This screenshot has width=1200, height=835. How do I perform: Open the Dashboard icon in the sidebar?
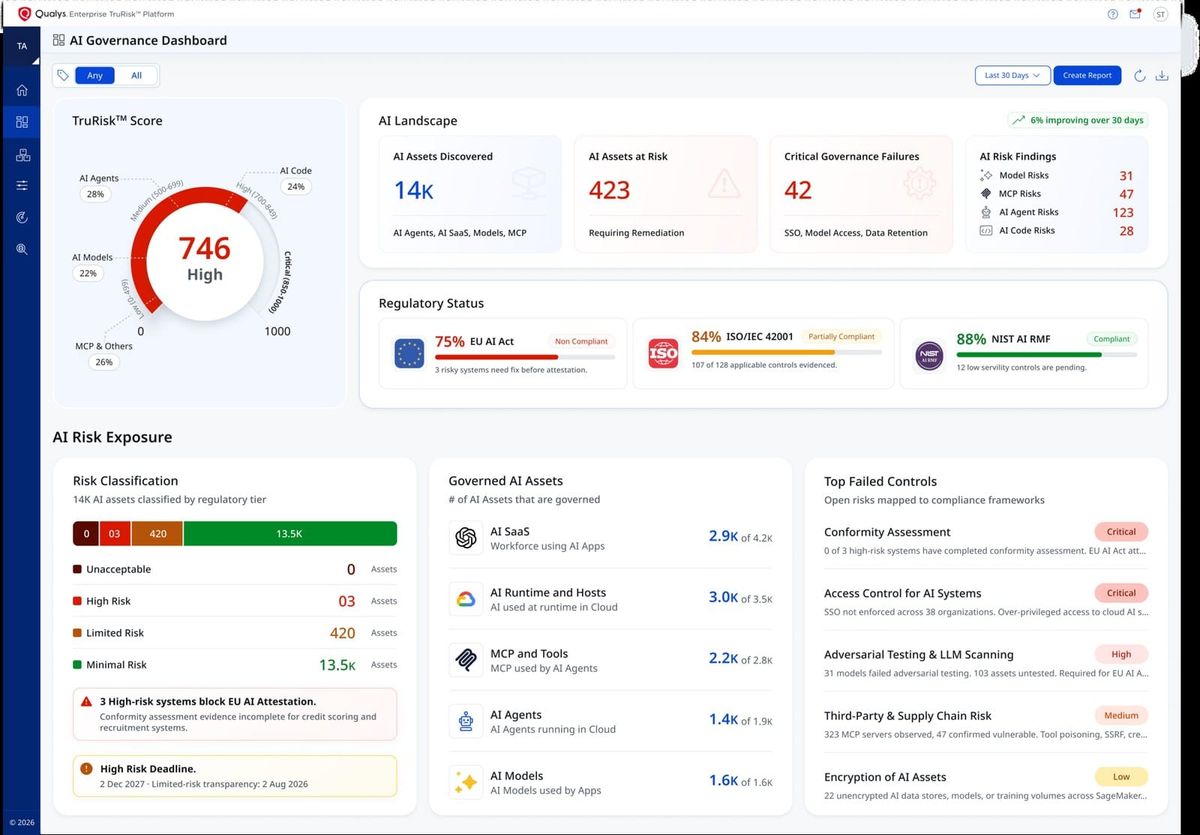point(21,122)
